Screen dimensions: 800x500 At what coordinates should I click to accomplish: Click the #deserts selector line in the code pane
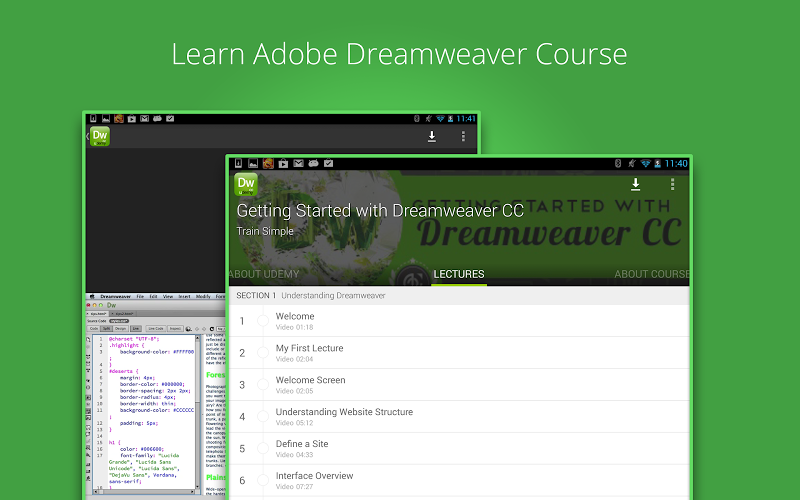pos(123,371)
